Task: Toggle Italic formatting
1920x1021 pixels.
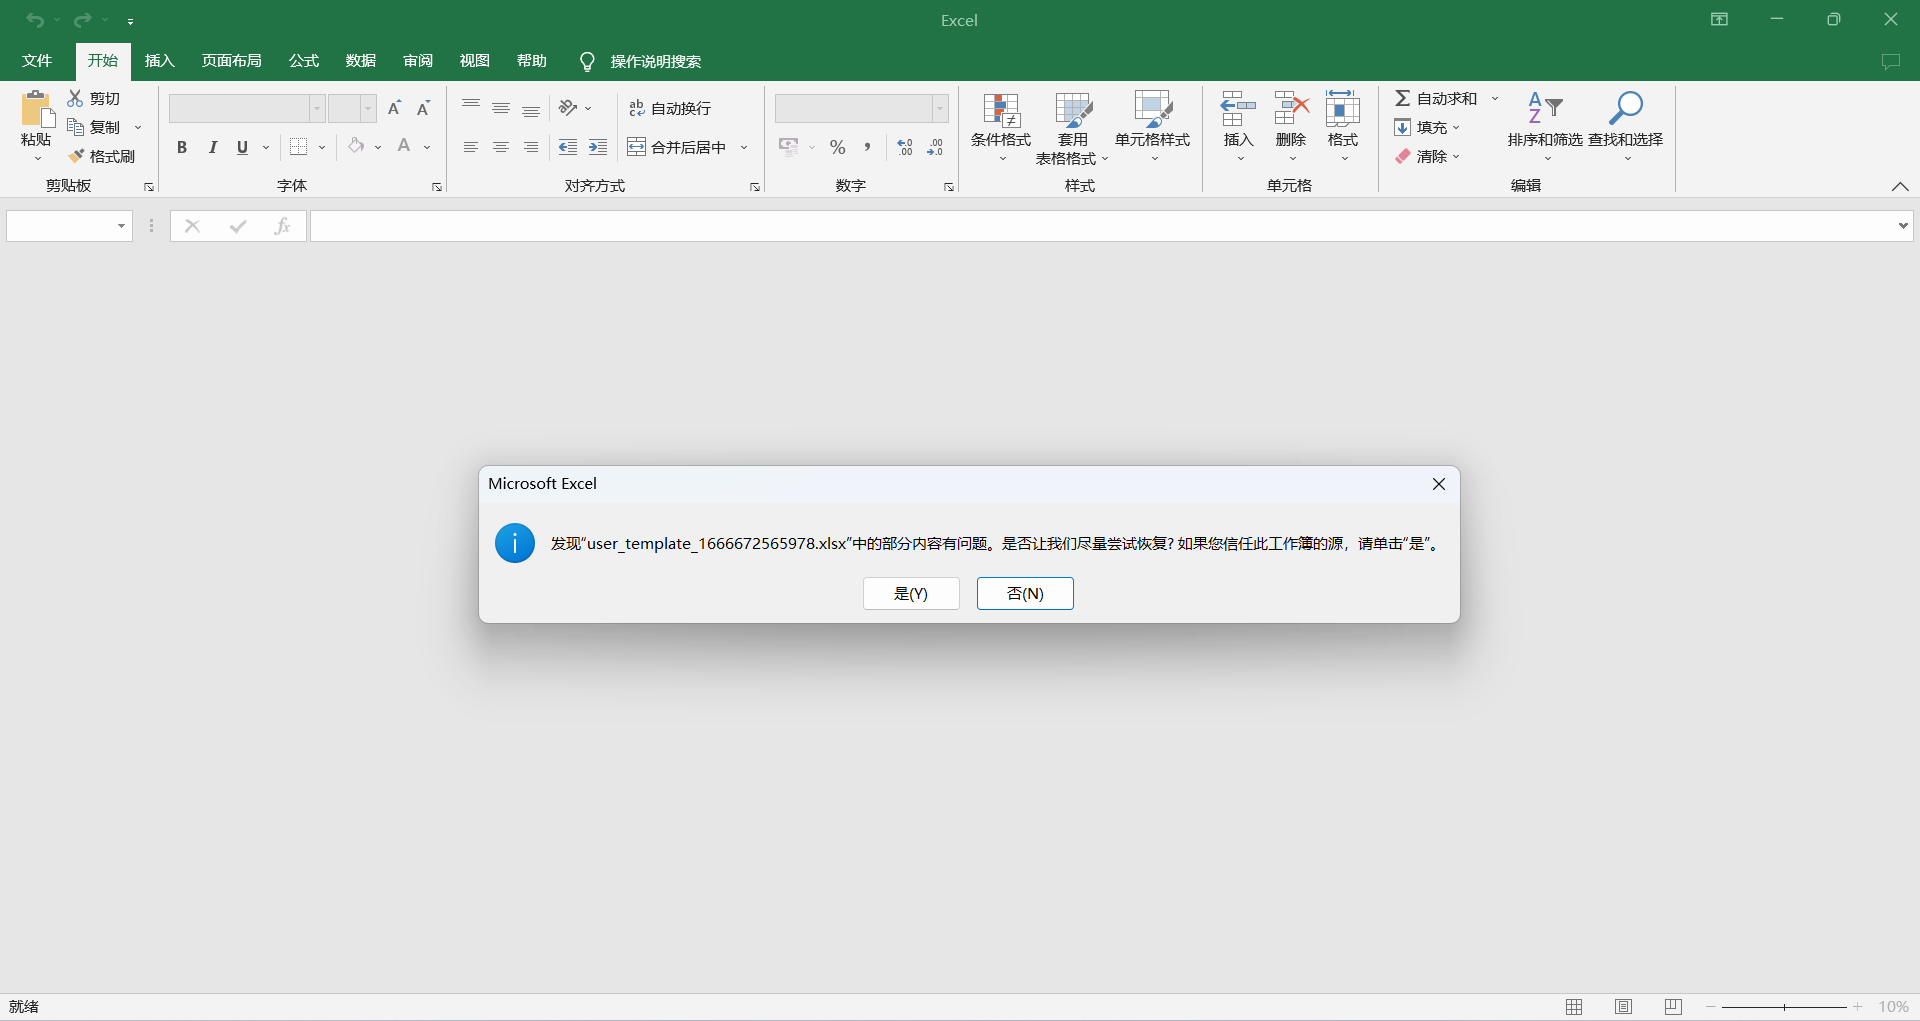Action: (213, 147)
